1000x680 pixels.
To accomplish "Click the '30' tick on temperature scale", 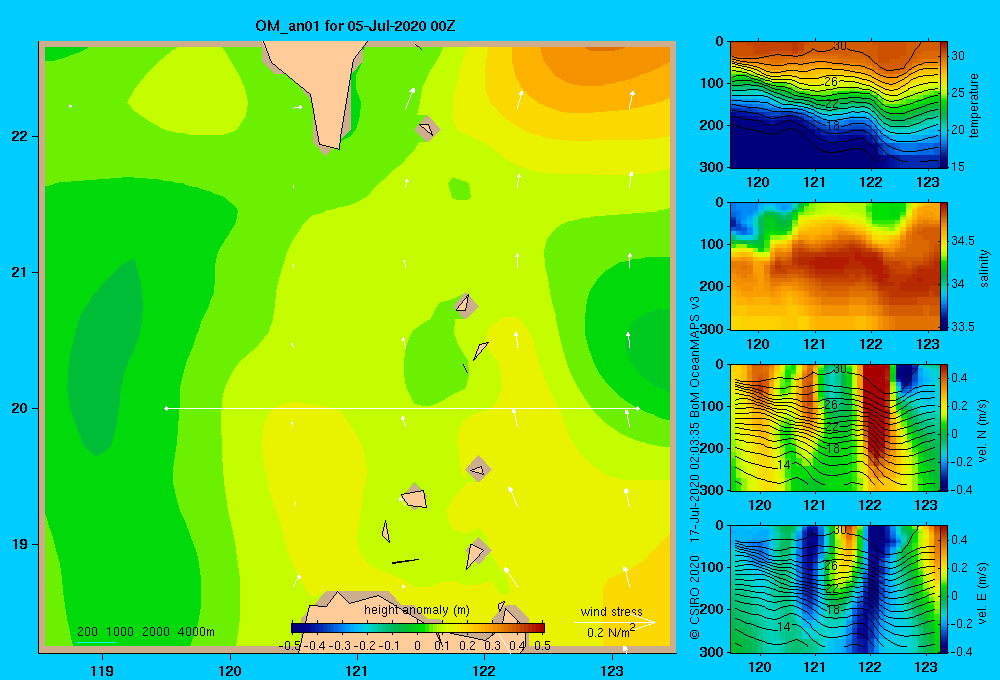I will click(958, 55).
